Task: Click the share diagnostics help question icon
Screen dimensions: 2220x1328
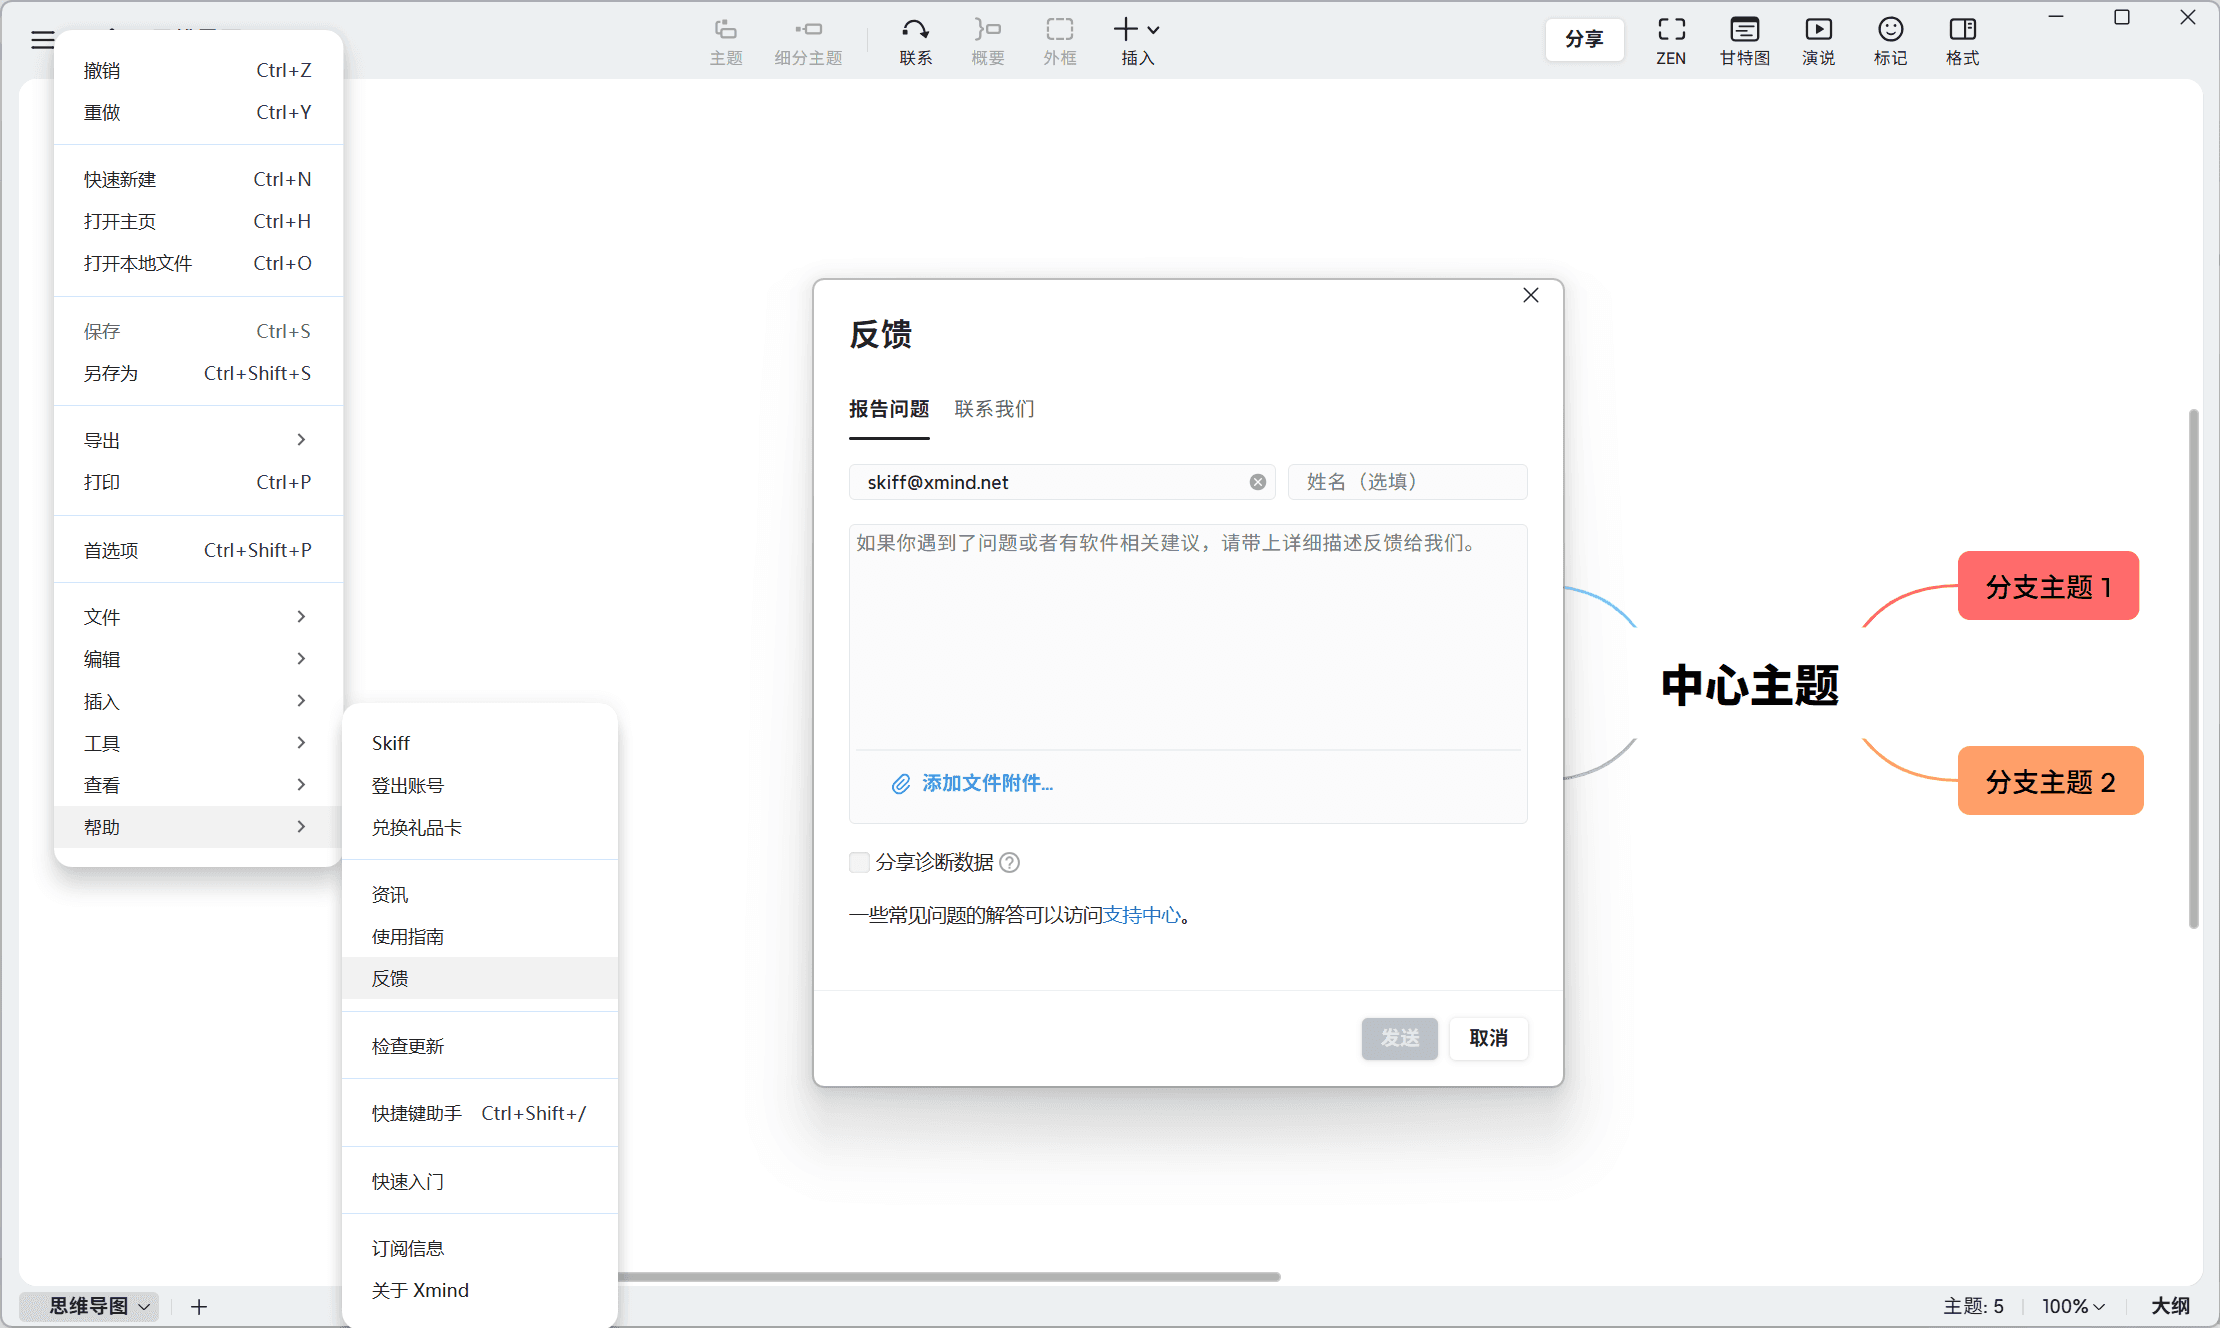Action: point(1010,862)
